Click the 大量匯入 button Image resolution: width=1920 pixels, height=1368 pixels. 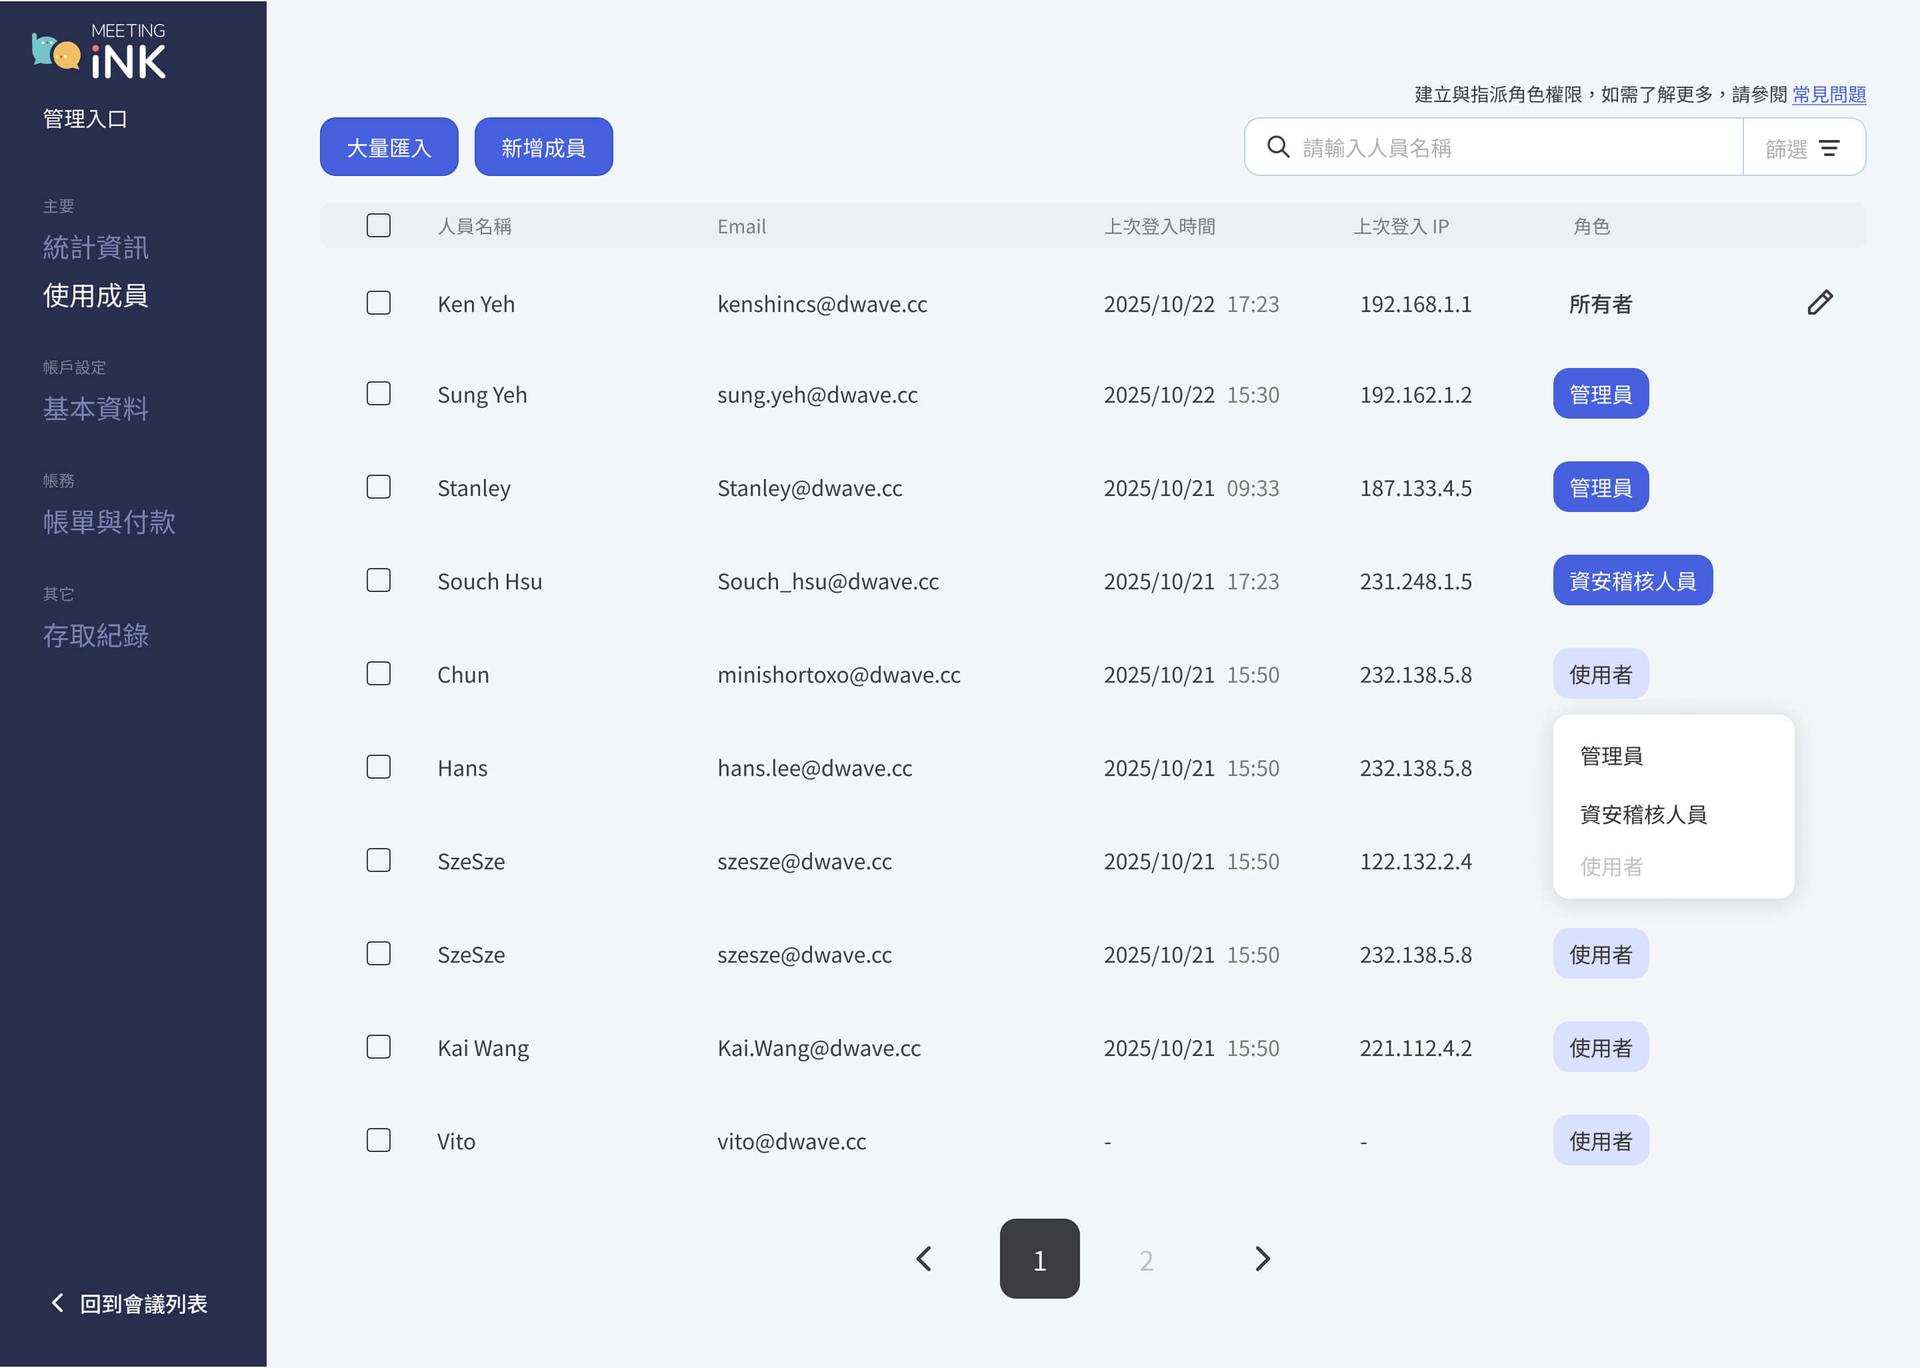[x=389, y=147]
